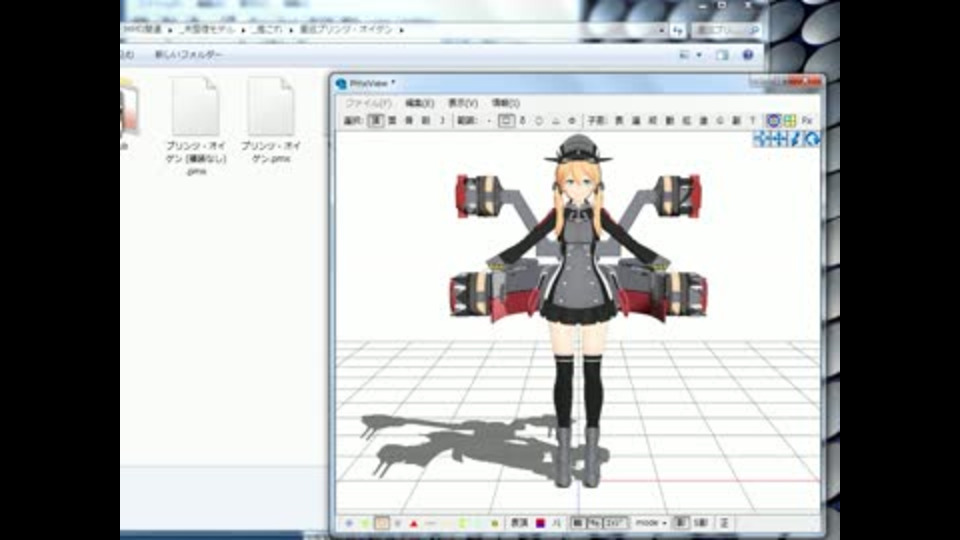
Task: Click the 連 toolbar button
Action: tap(703, 121)
